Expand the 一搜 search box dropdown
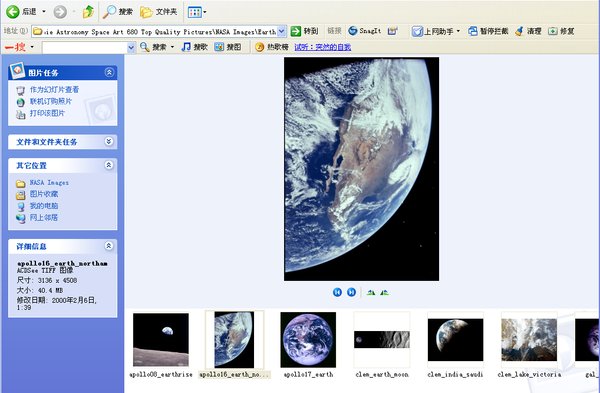The width and height of the screenshot is (600, 393). click(131, 47)
